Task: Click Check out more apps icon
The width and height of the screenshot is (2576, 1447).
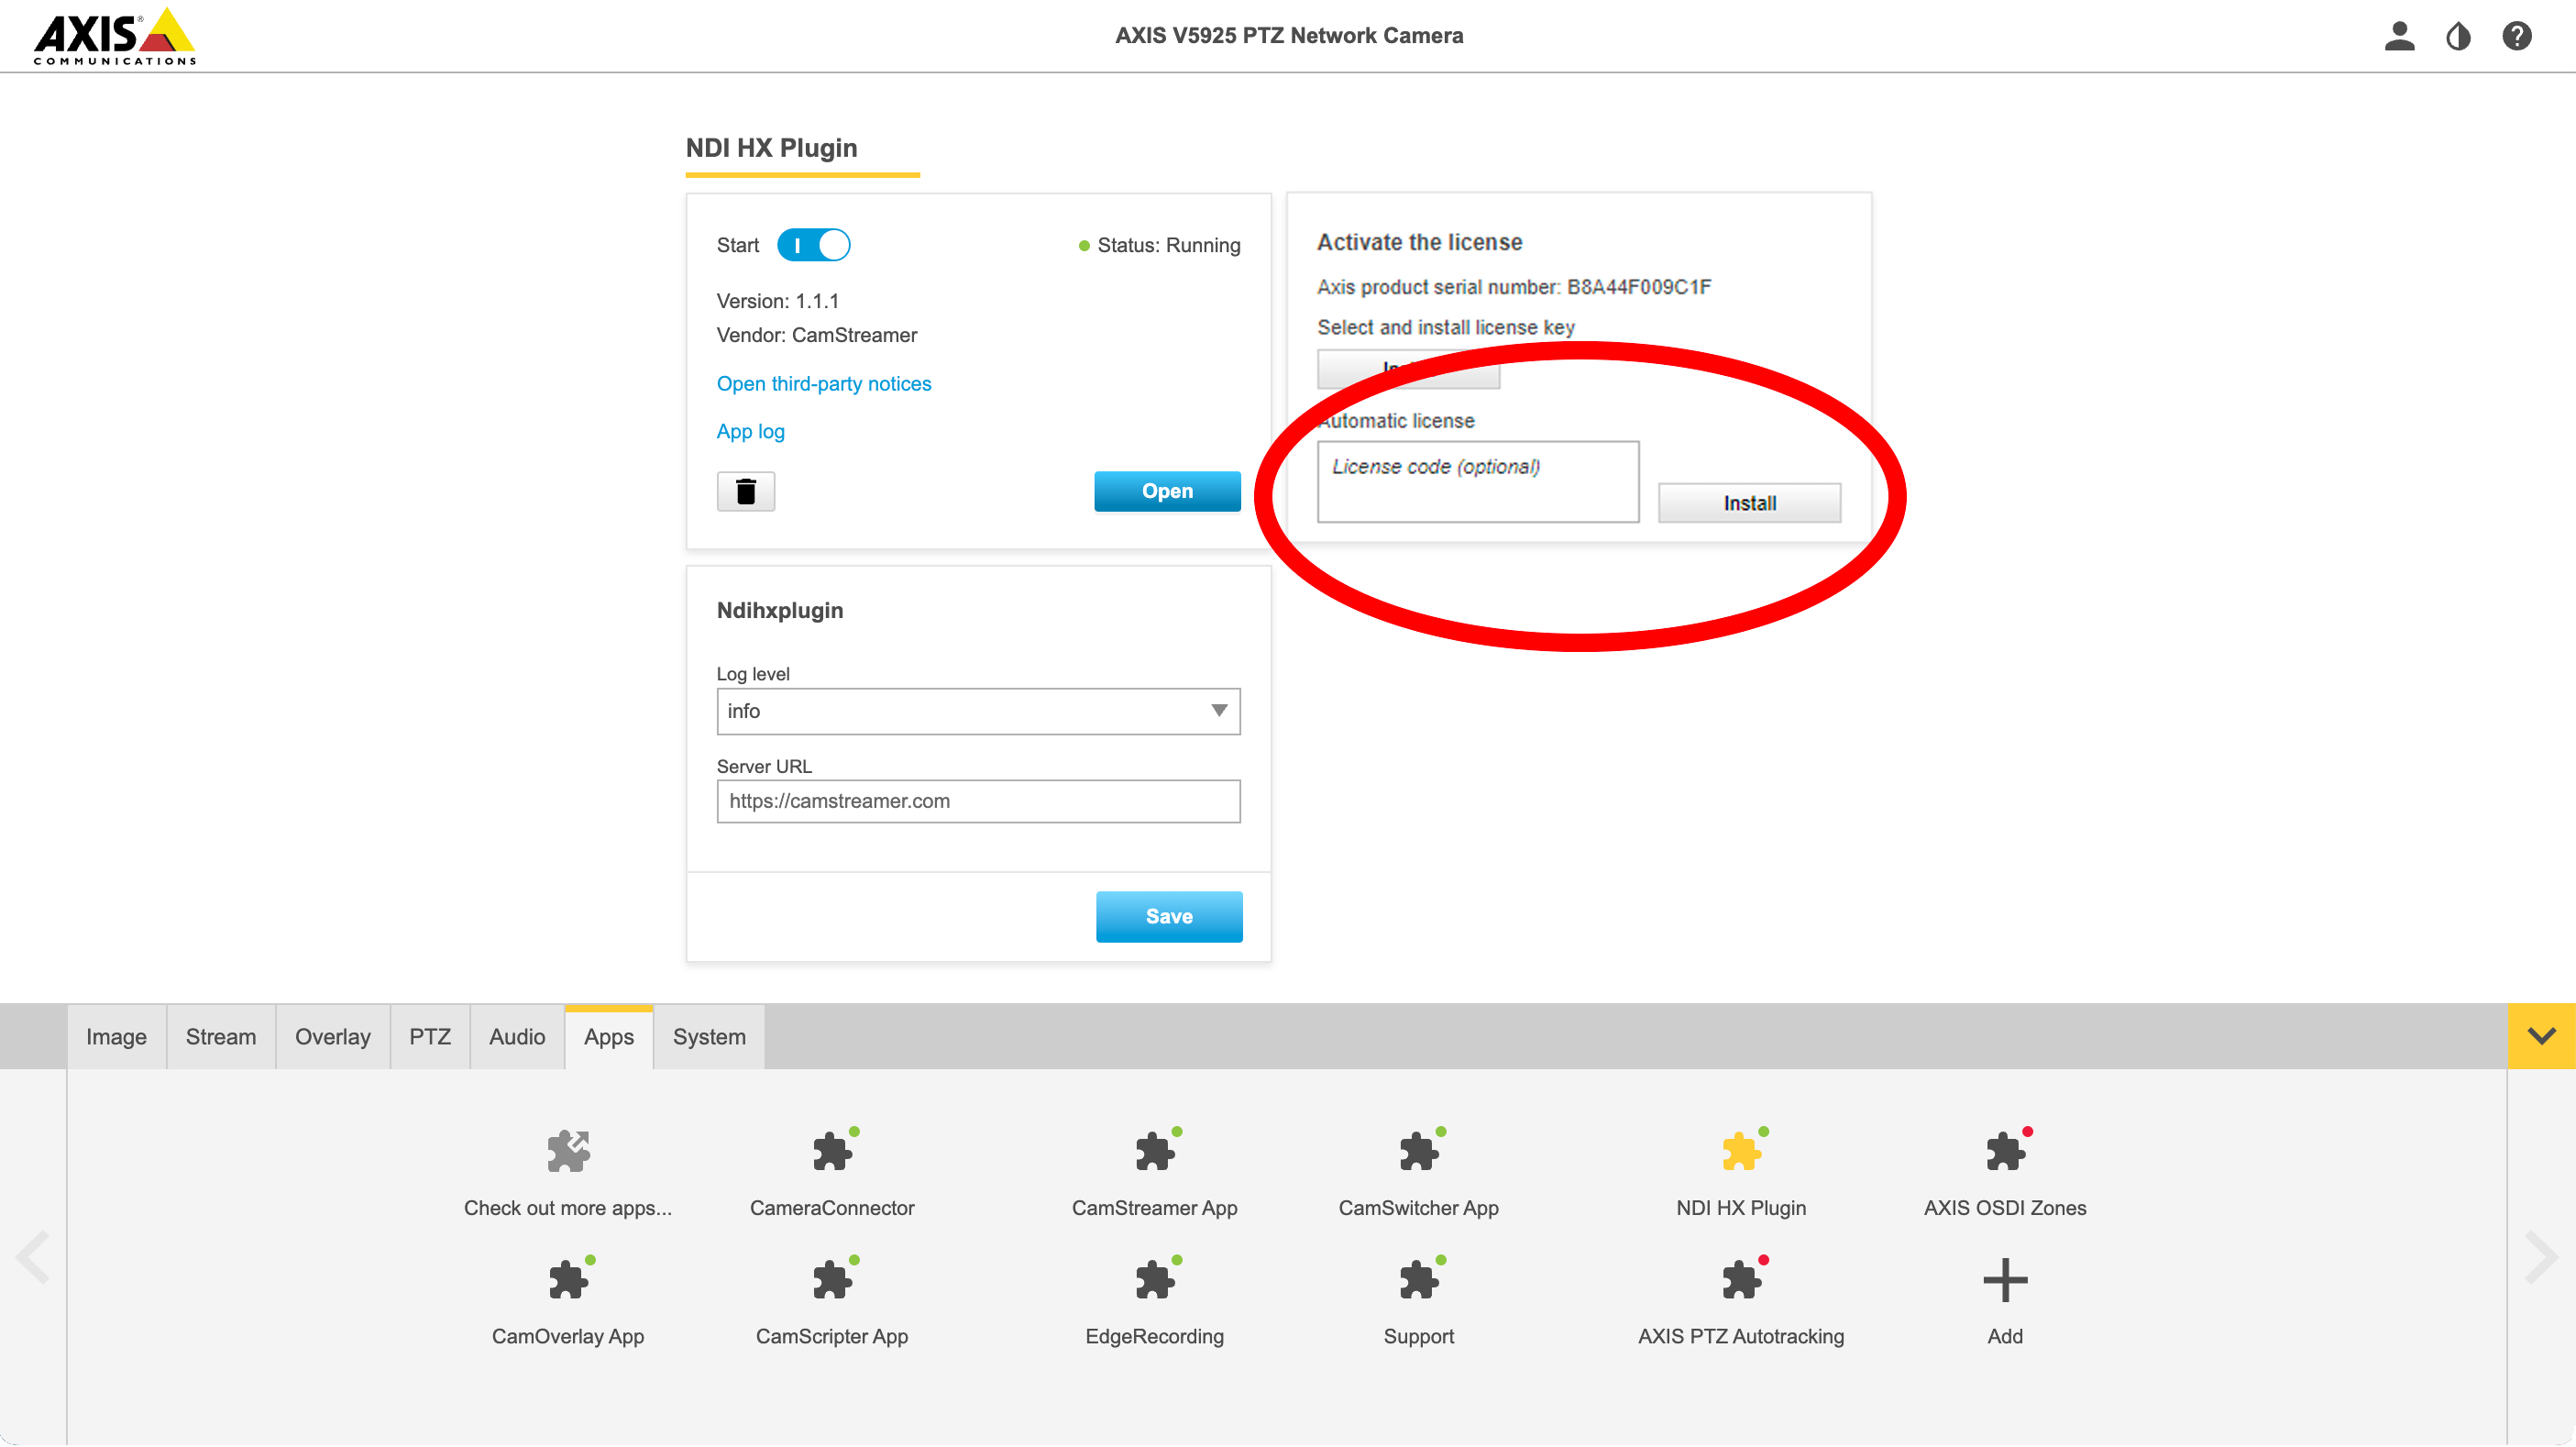Action: click(568, 1152)
